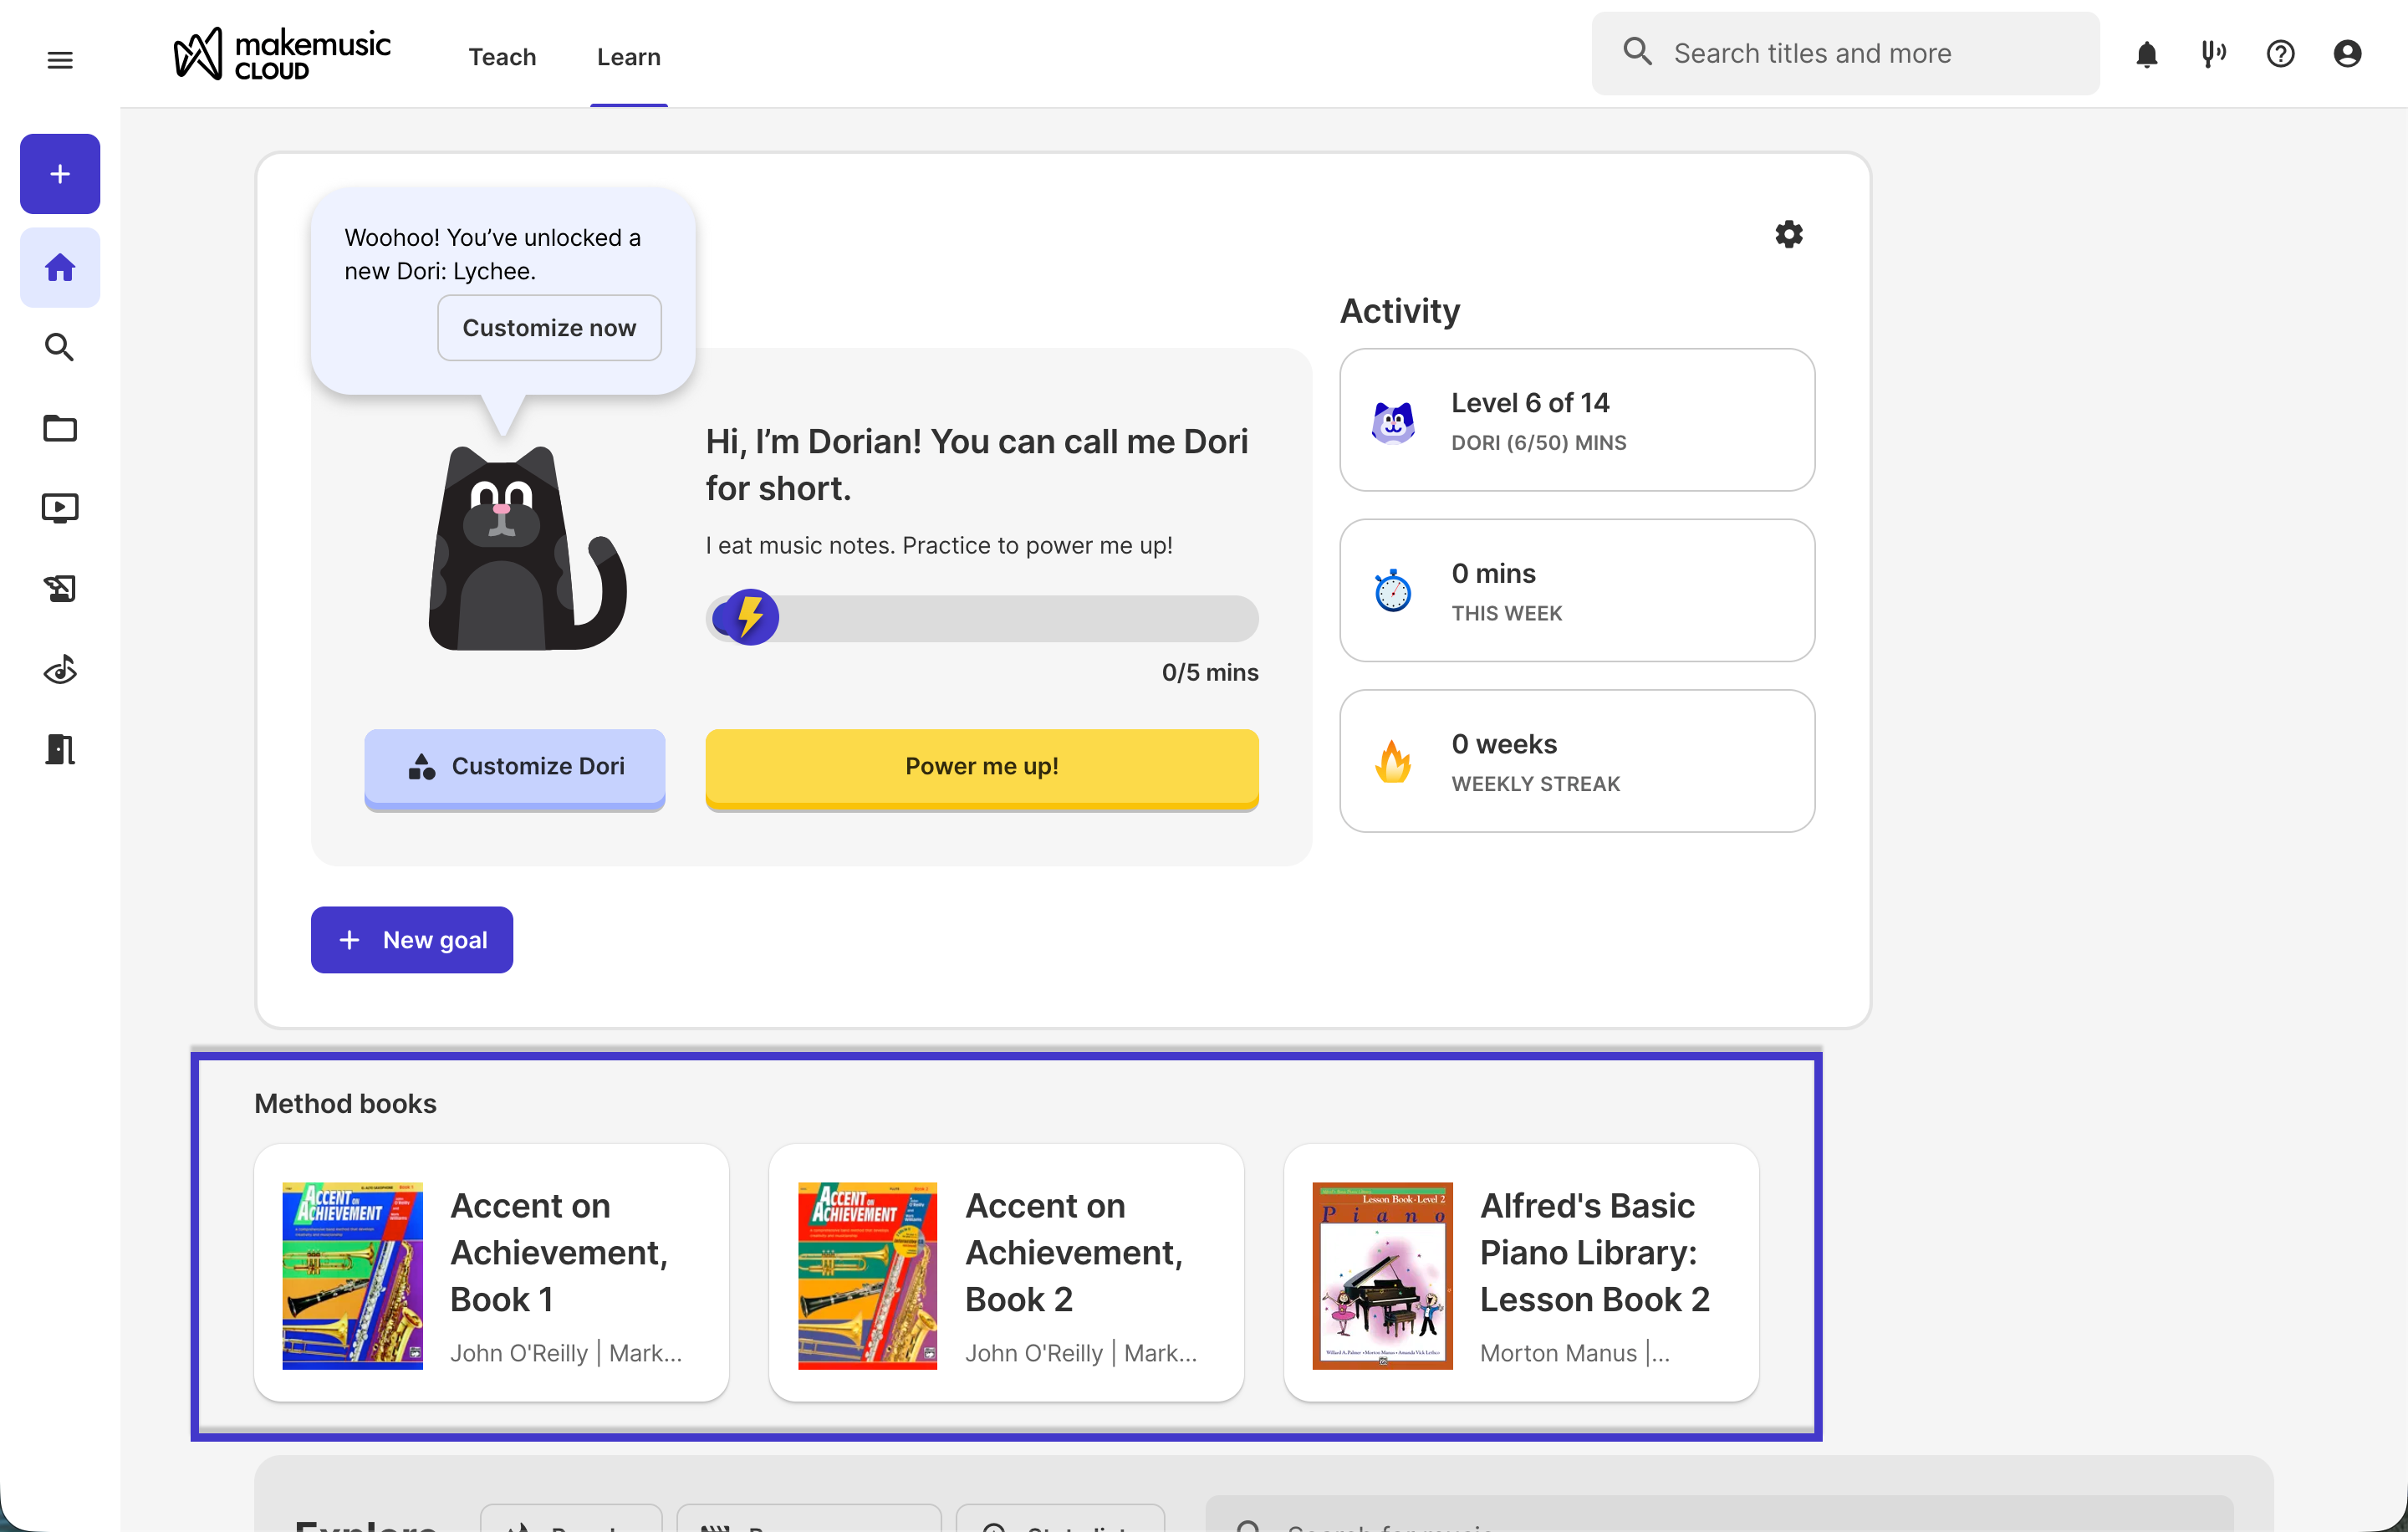This screenshot has height=1532, width=2408.
Task: Open the sidebar practice room door icon
Action: 60,749
